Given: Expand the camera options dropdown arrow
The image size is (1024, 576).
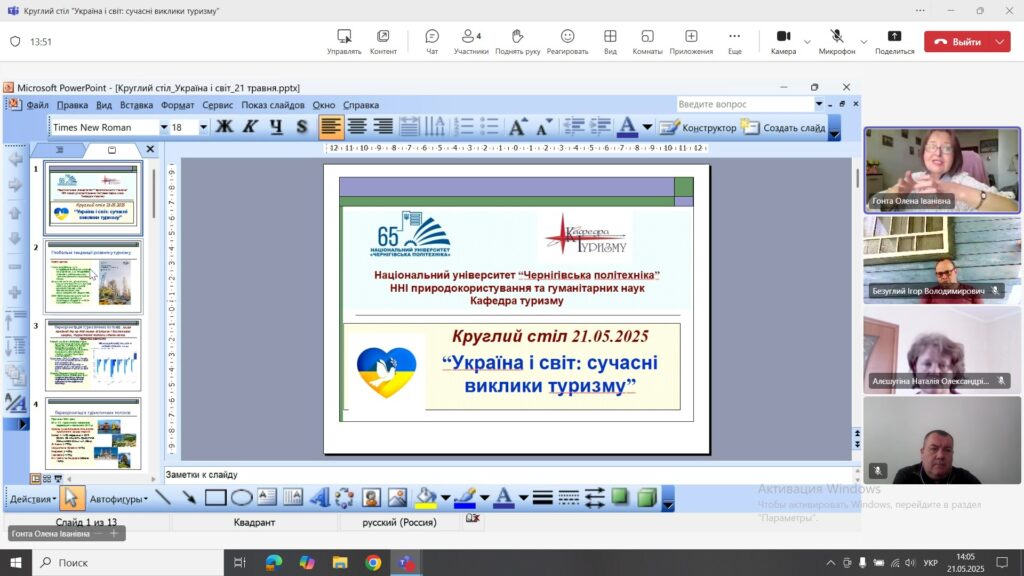Looking at the screenshot, I should pos(806,41).
